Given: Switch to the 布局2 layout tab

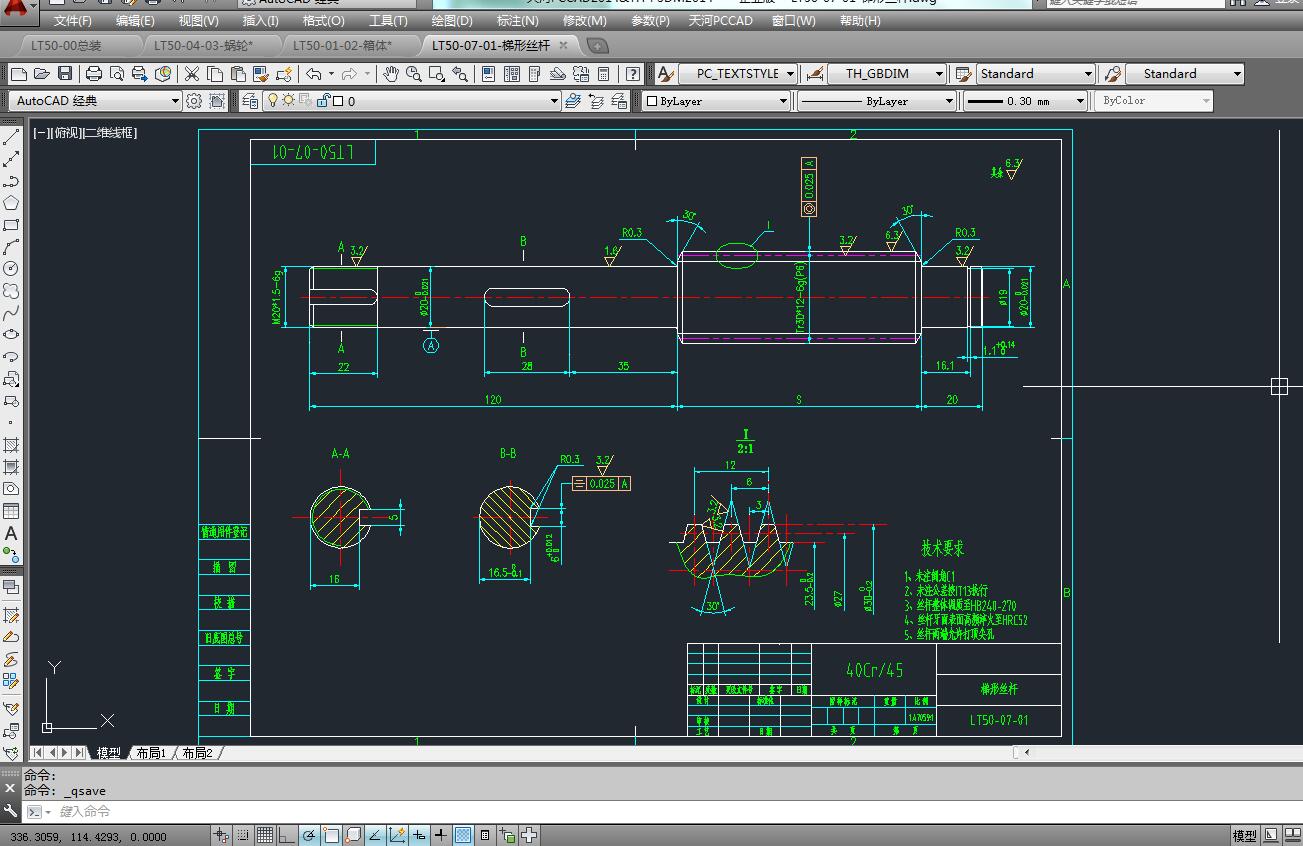Looking at the screenshot, I should pos(197,753).
